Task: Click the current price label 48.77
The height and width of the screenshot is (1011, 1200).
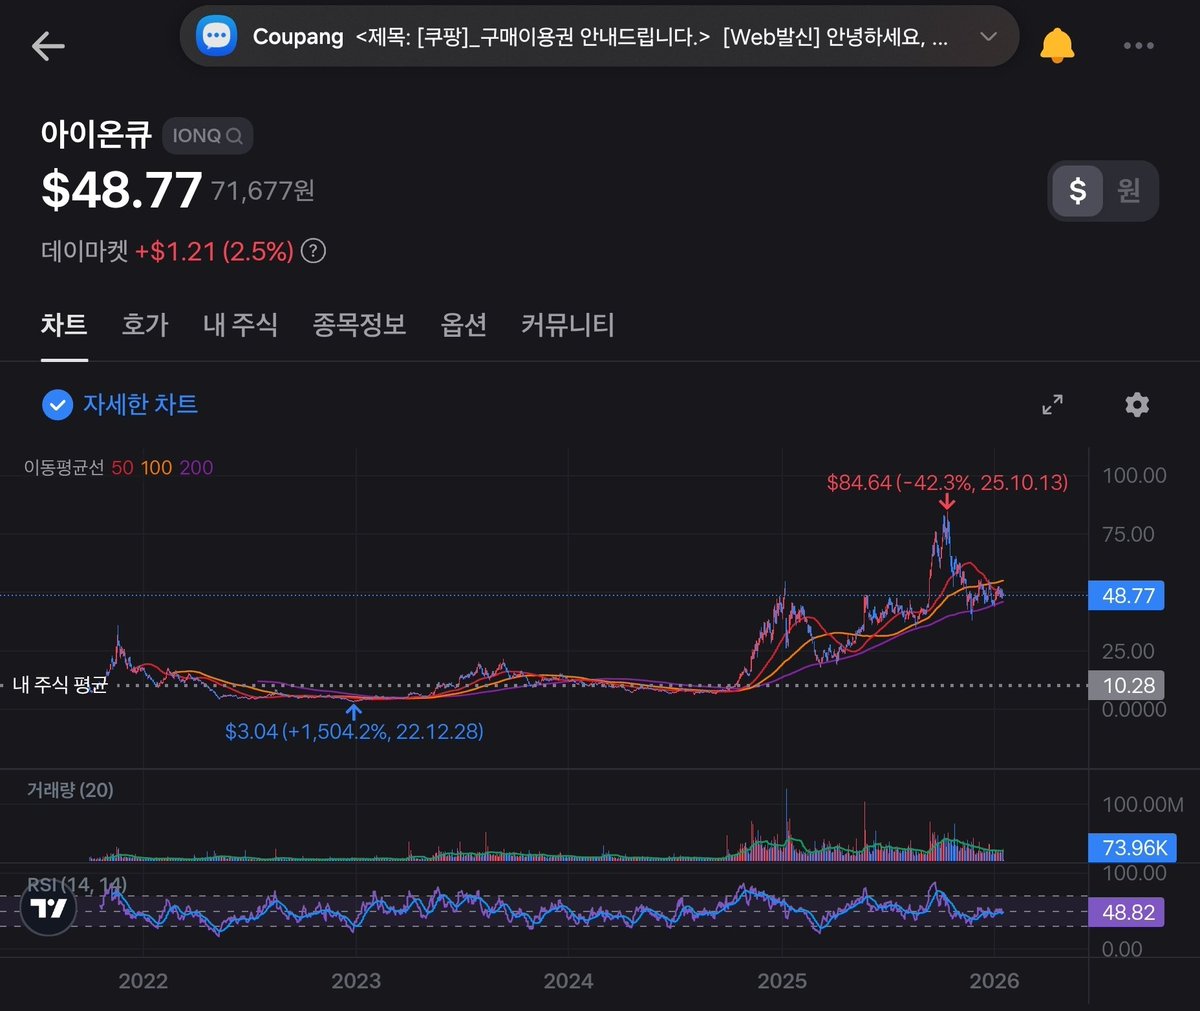Action: click(1127, 595)
